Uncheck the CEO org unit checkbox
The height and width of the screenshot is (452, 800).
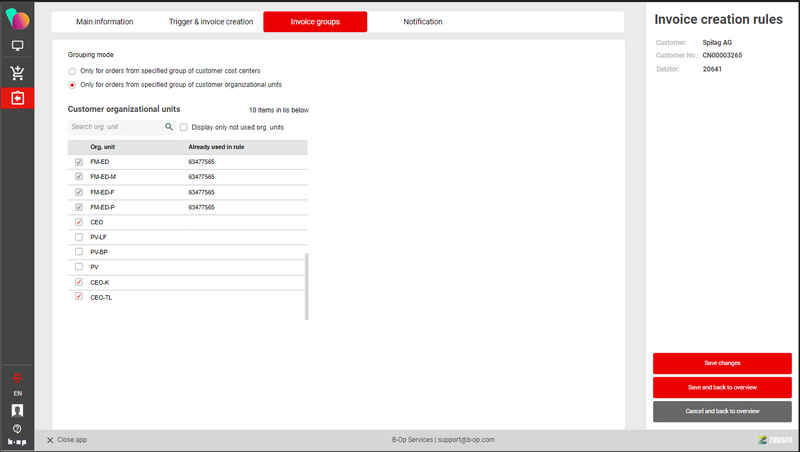[79, 222]
